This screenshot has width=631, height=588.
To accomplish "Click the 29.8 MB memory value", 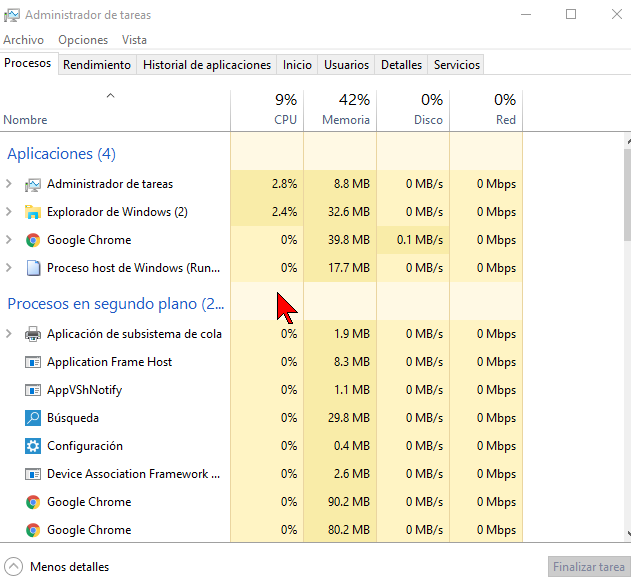I will [348, 418].
